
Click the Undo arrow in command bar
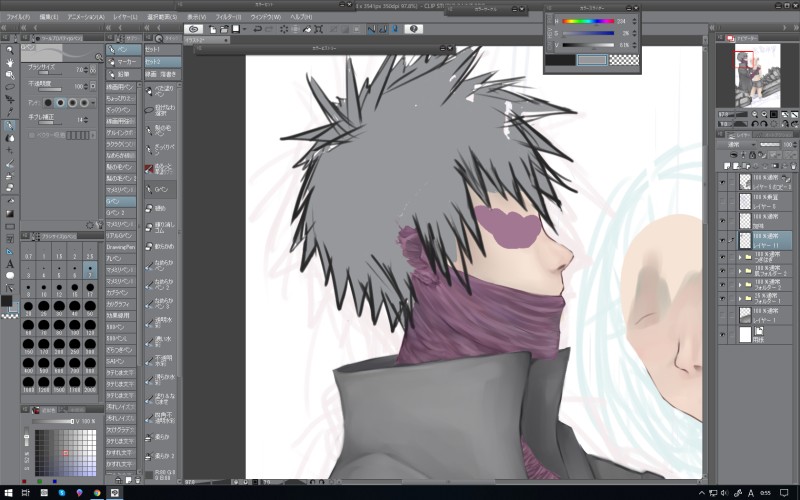tap(257, 29)
